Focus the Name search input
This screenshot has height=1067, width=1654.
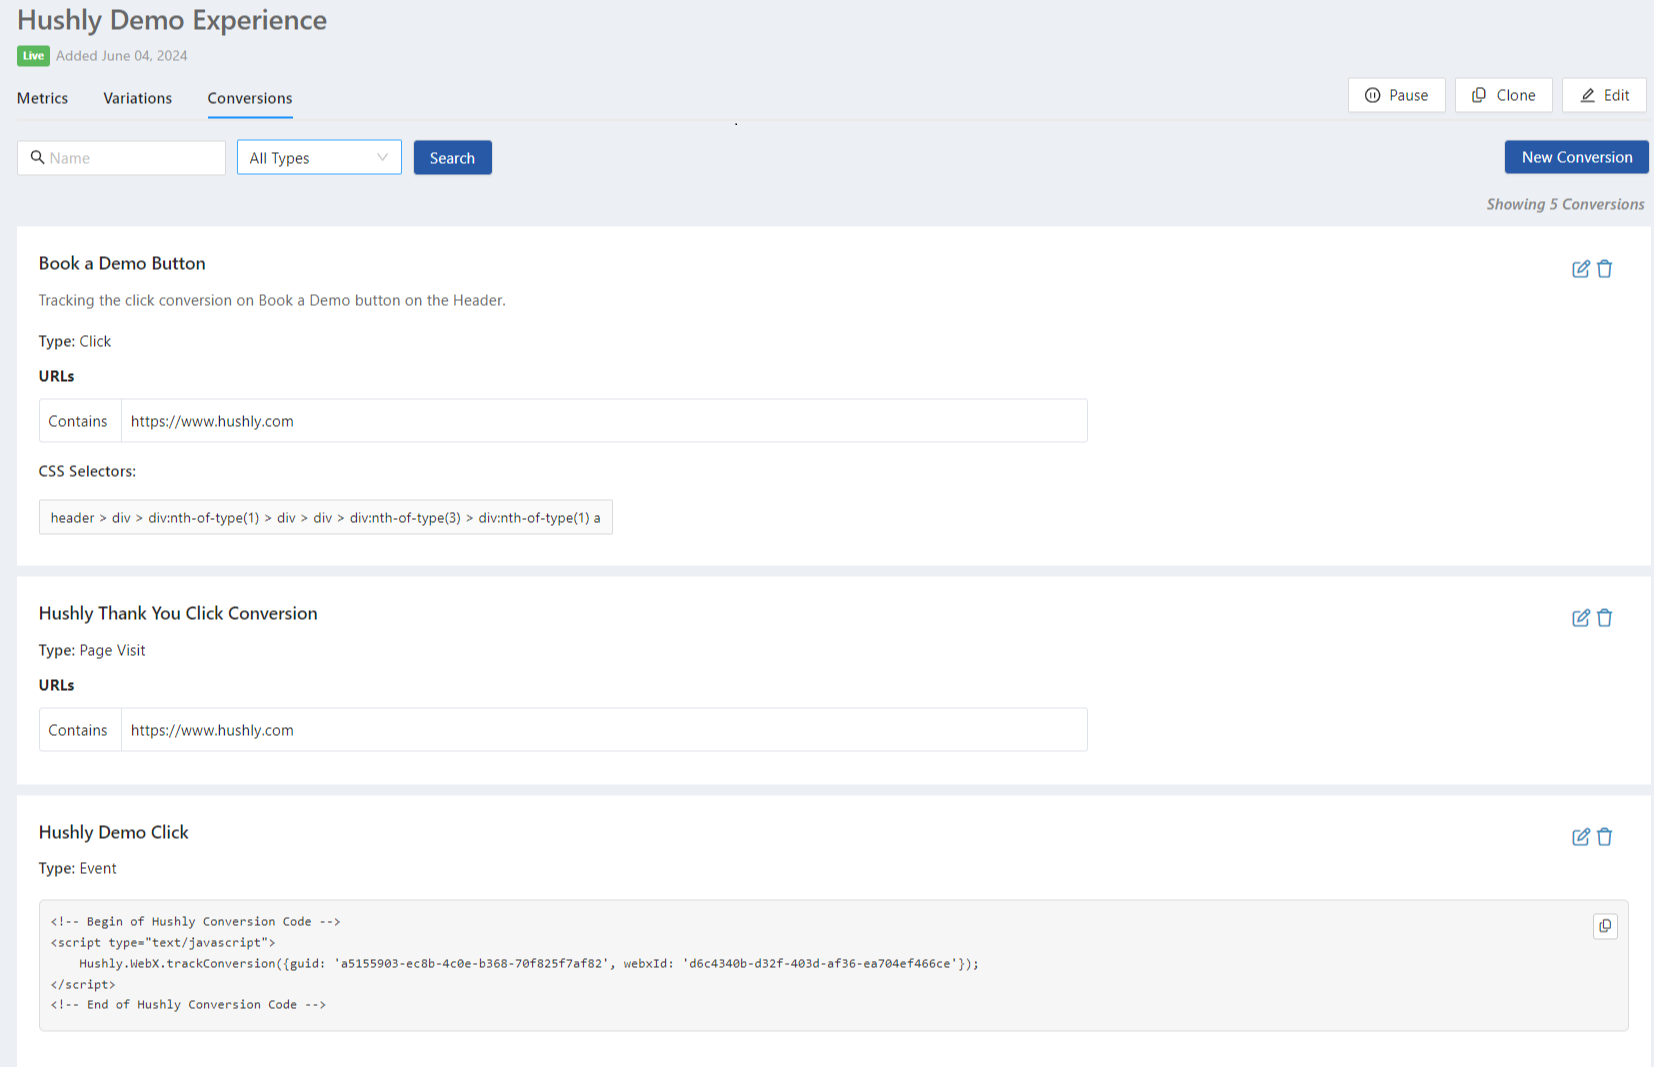121,158
